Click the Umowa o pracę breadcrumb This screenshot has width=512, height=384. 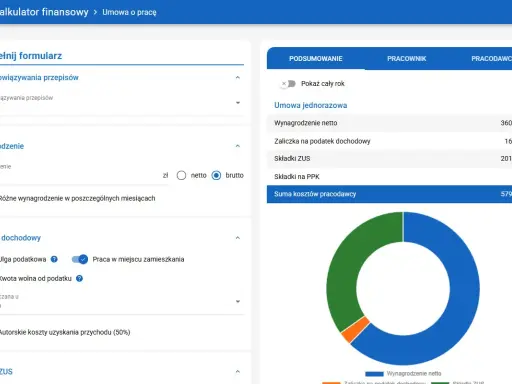[x=129, y=12]
